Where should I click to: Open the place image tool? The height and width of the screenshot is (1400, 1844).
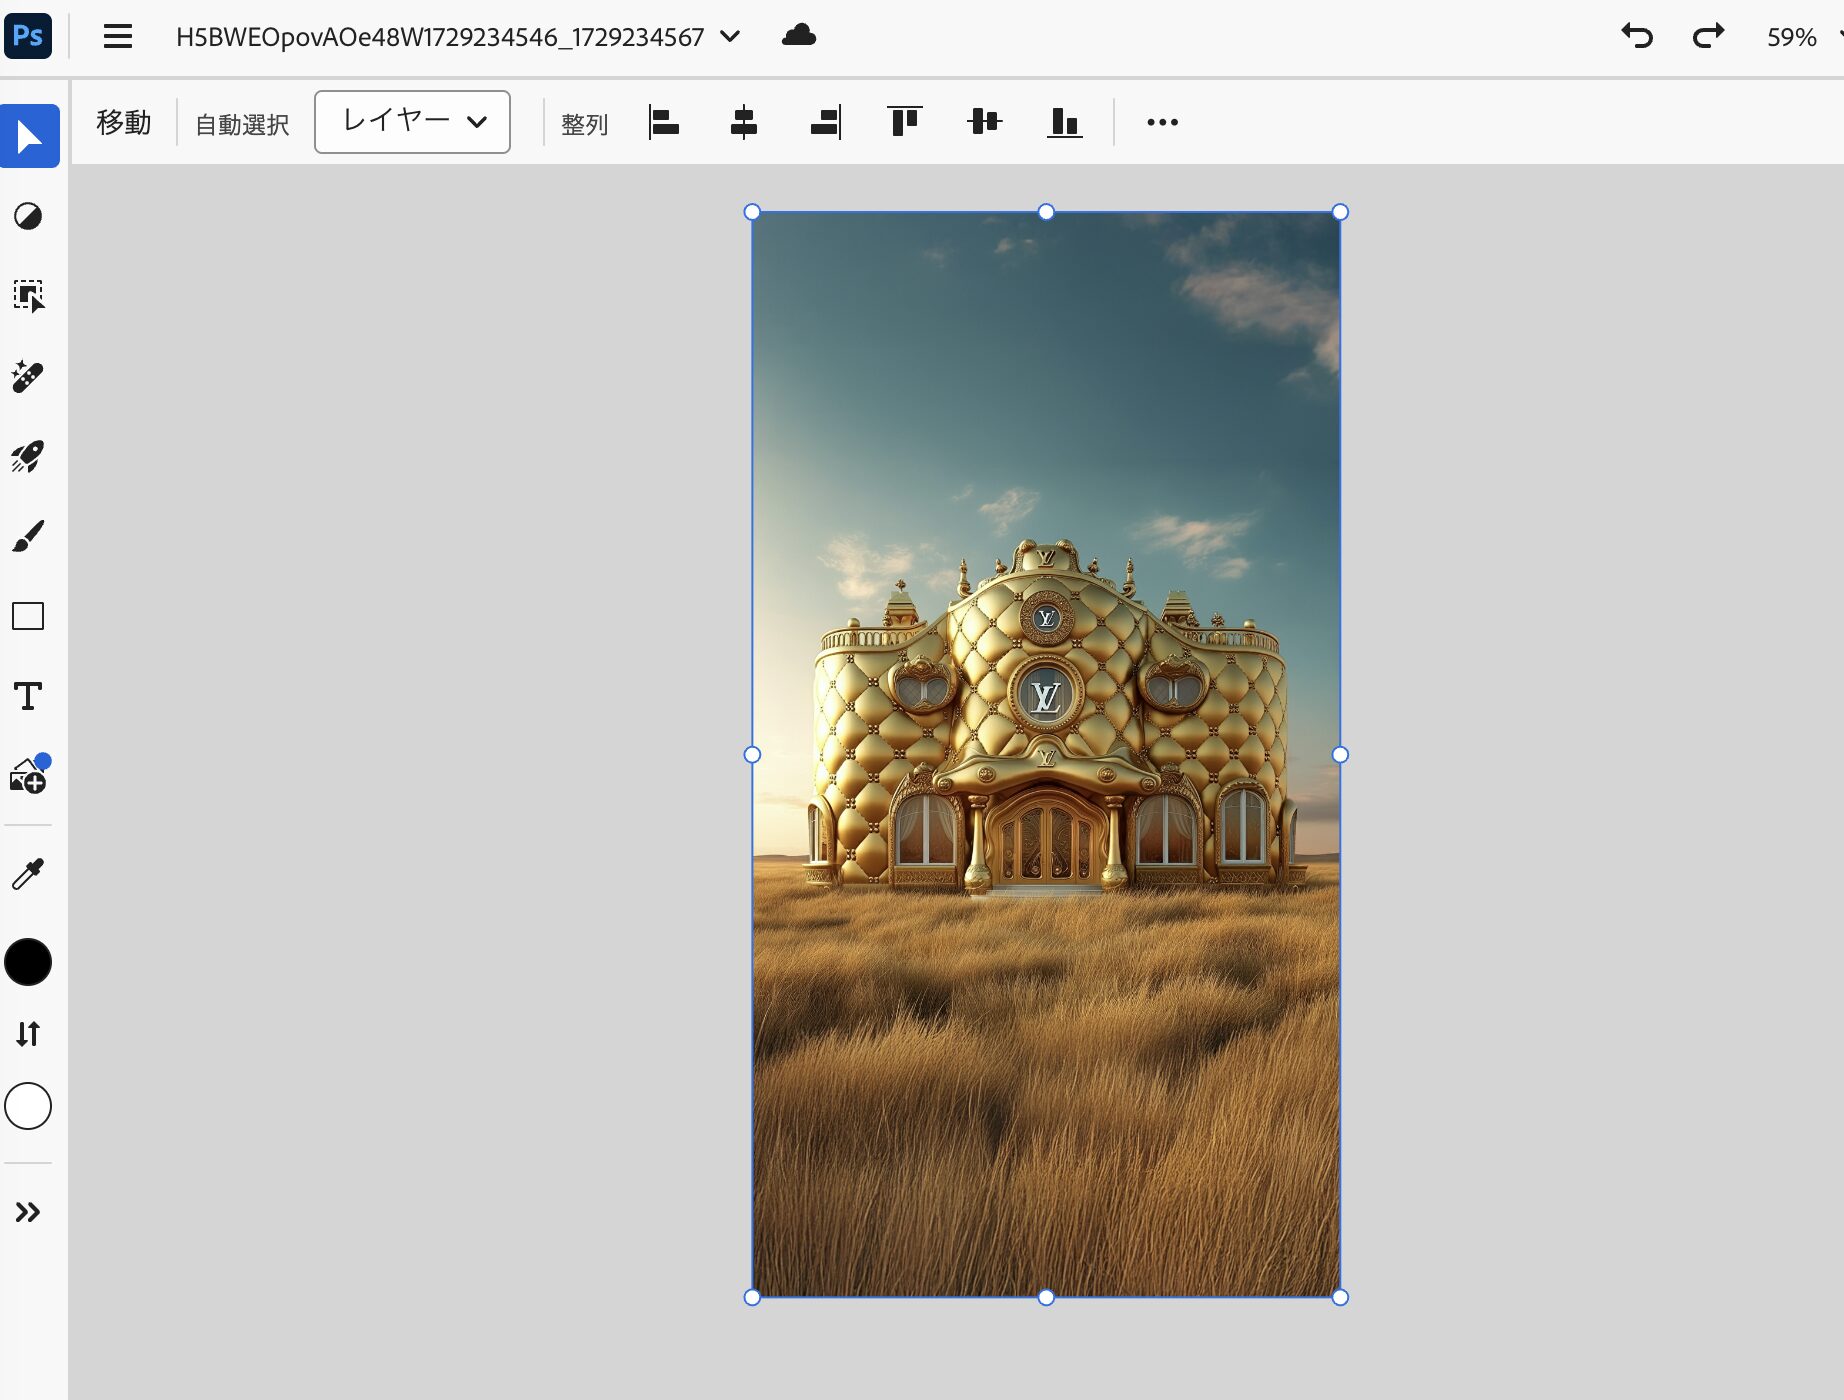click(28, 775)
